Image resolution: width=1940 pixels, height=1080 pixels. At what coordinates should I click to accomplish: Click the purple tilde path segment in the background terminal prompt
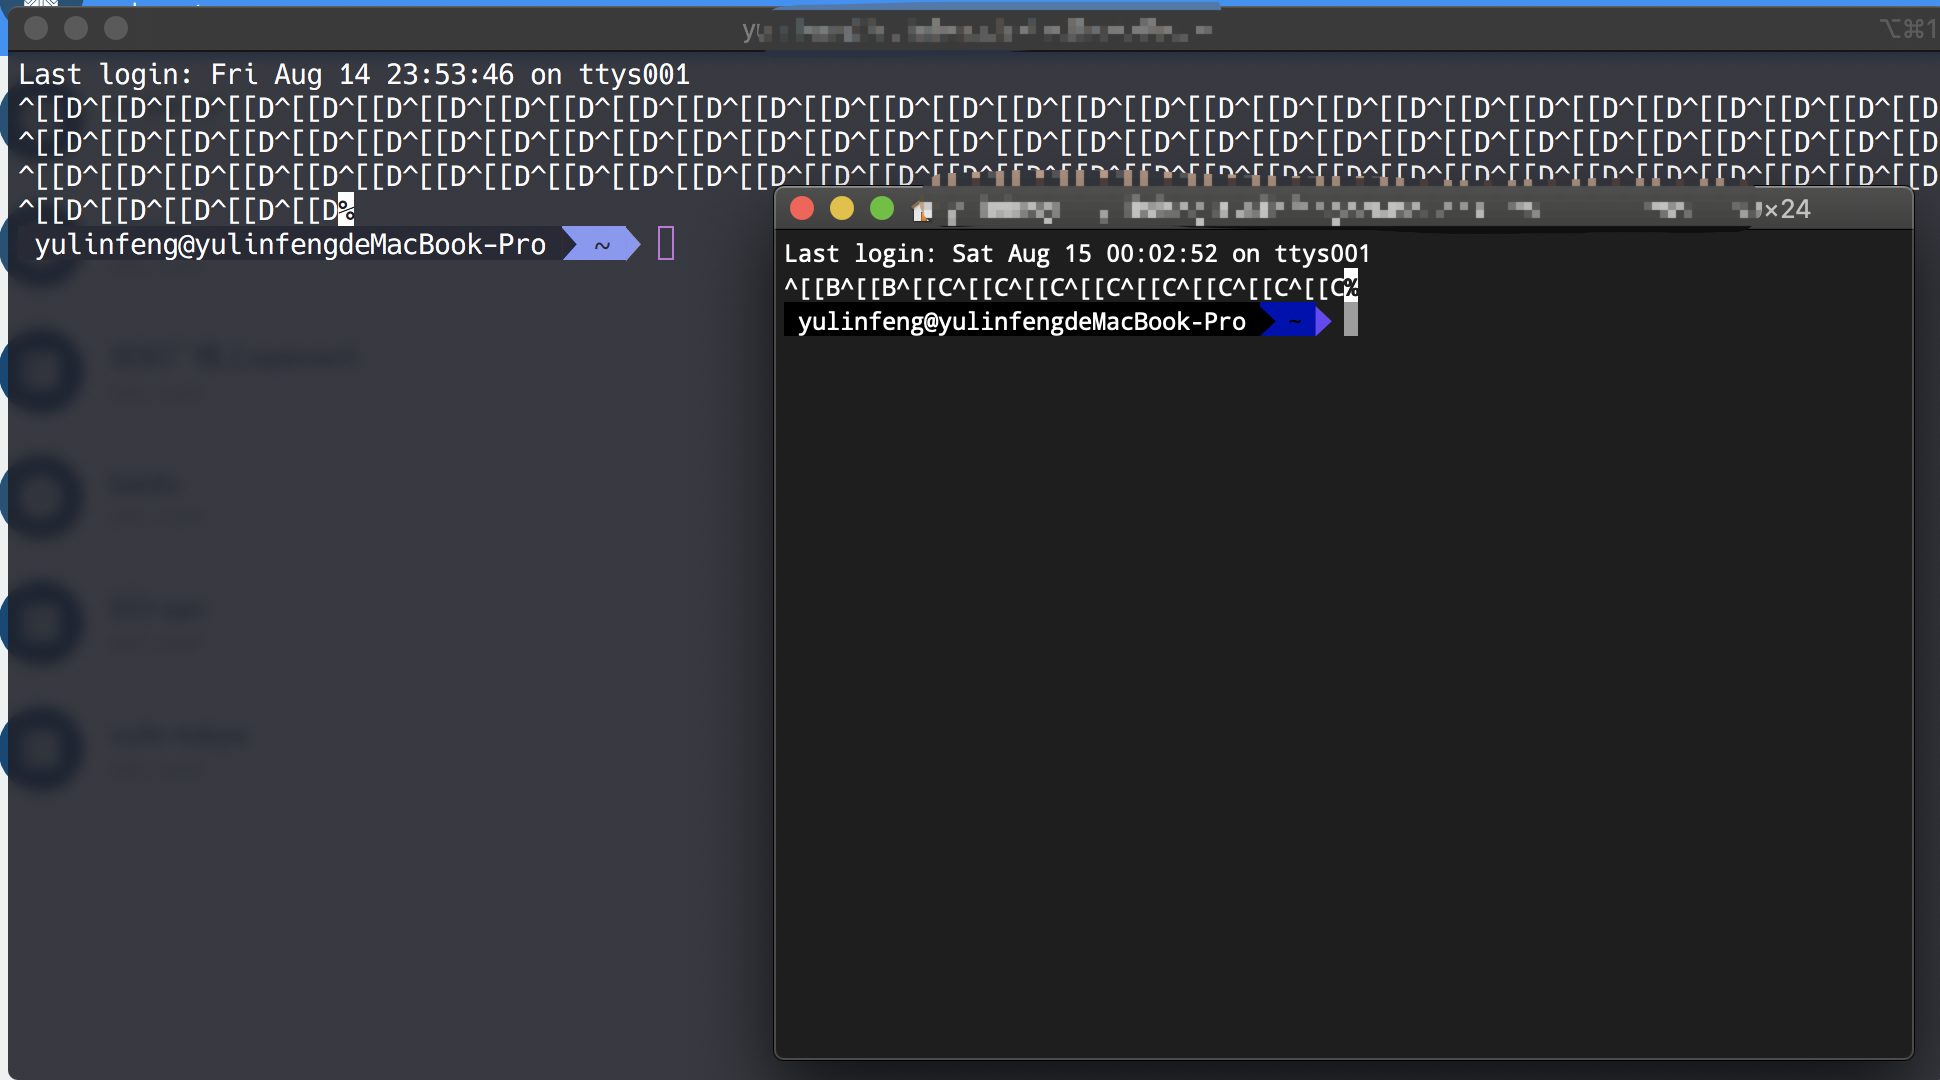coord(599,243)
